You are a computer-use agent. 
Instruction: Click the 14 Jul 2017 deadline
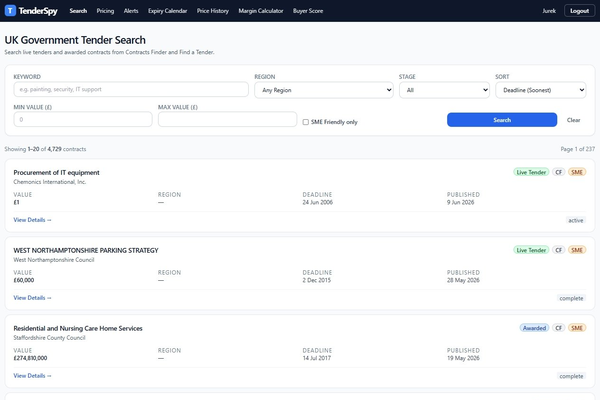[x=316, y=358]
